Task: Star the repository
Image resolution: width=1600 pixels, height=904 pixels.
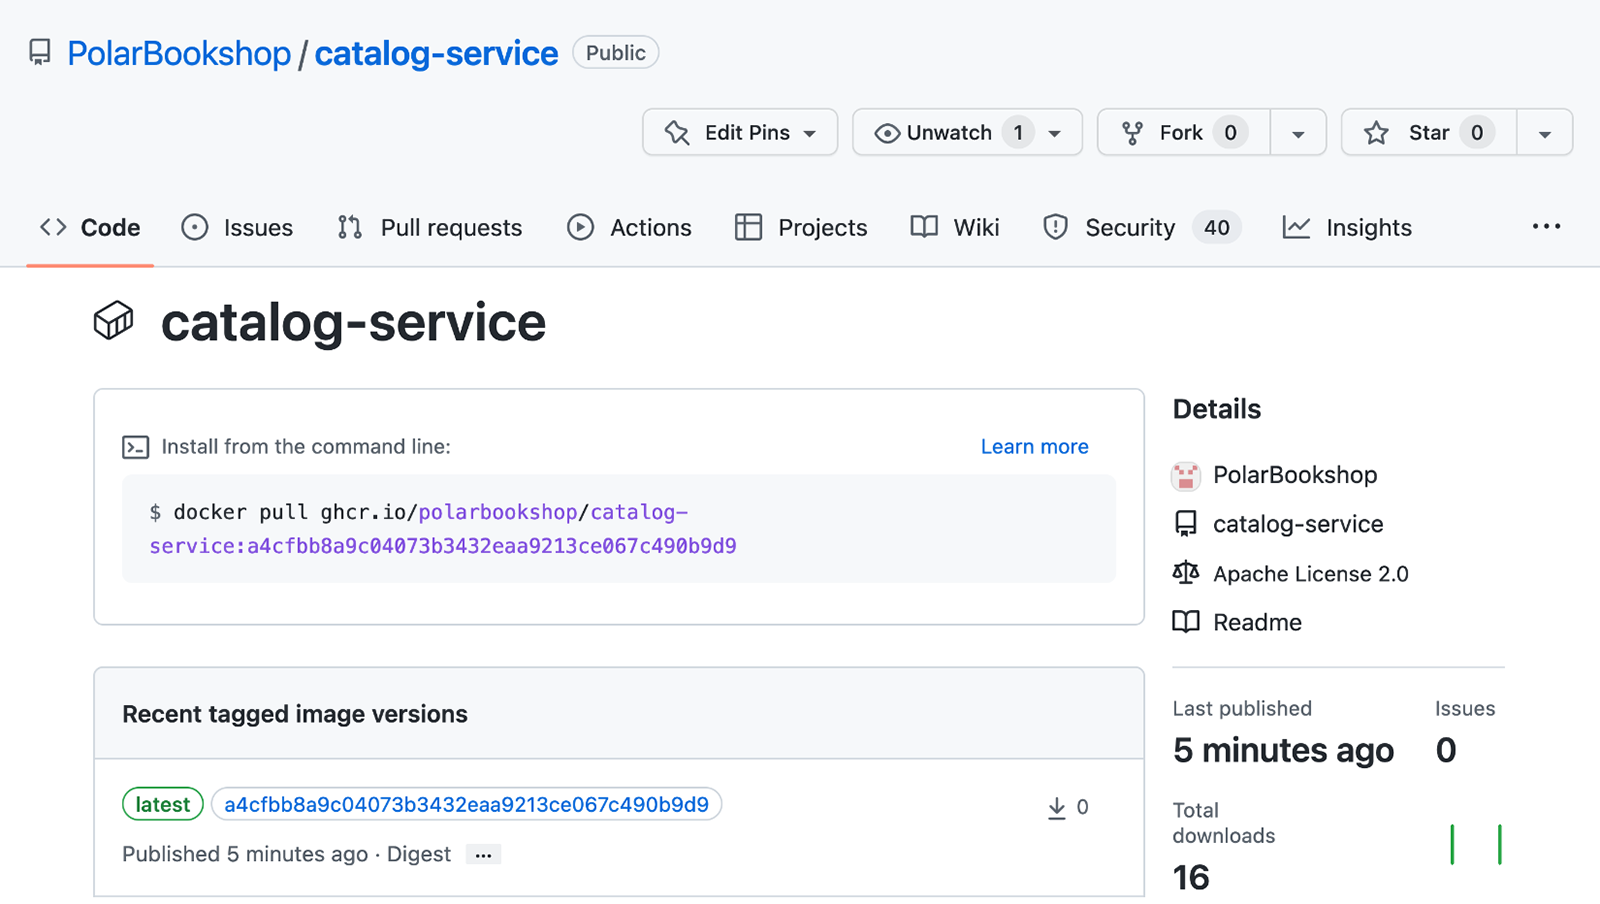Action: (x=1429, y=132)
